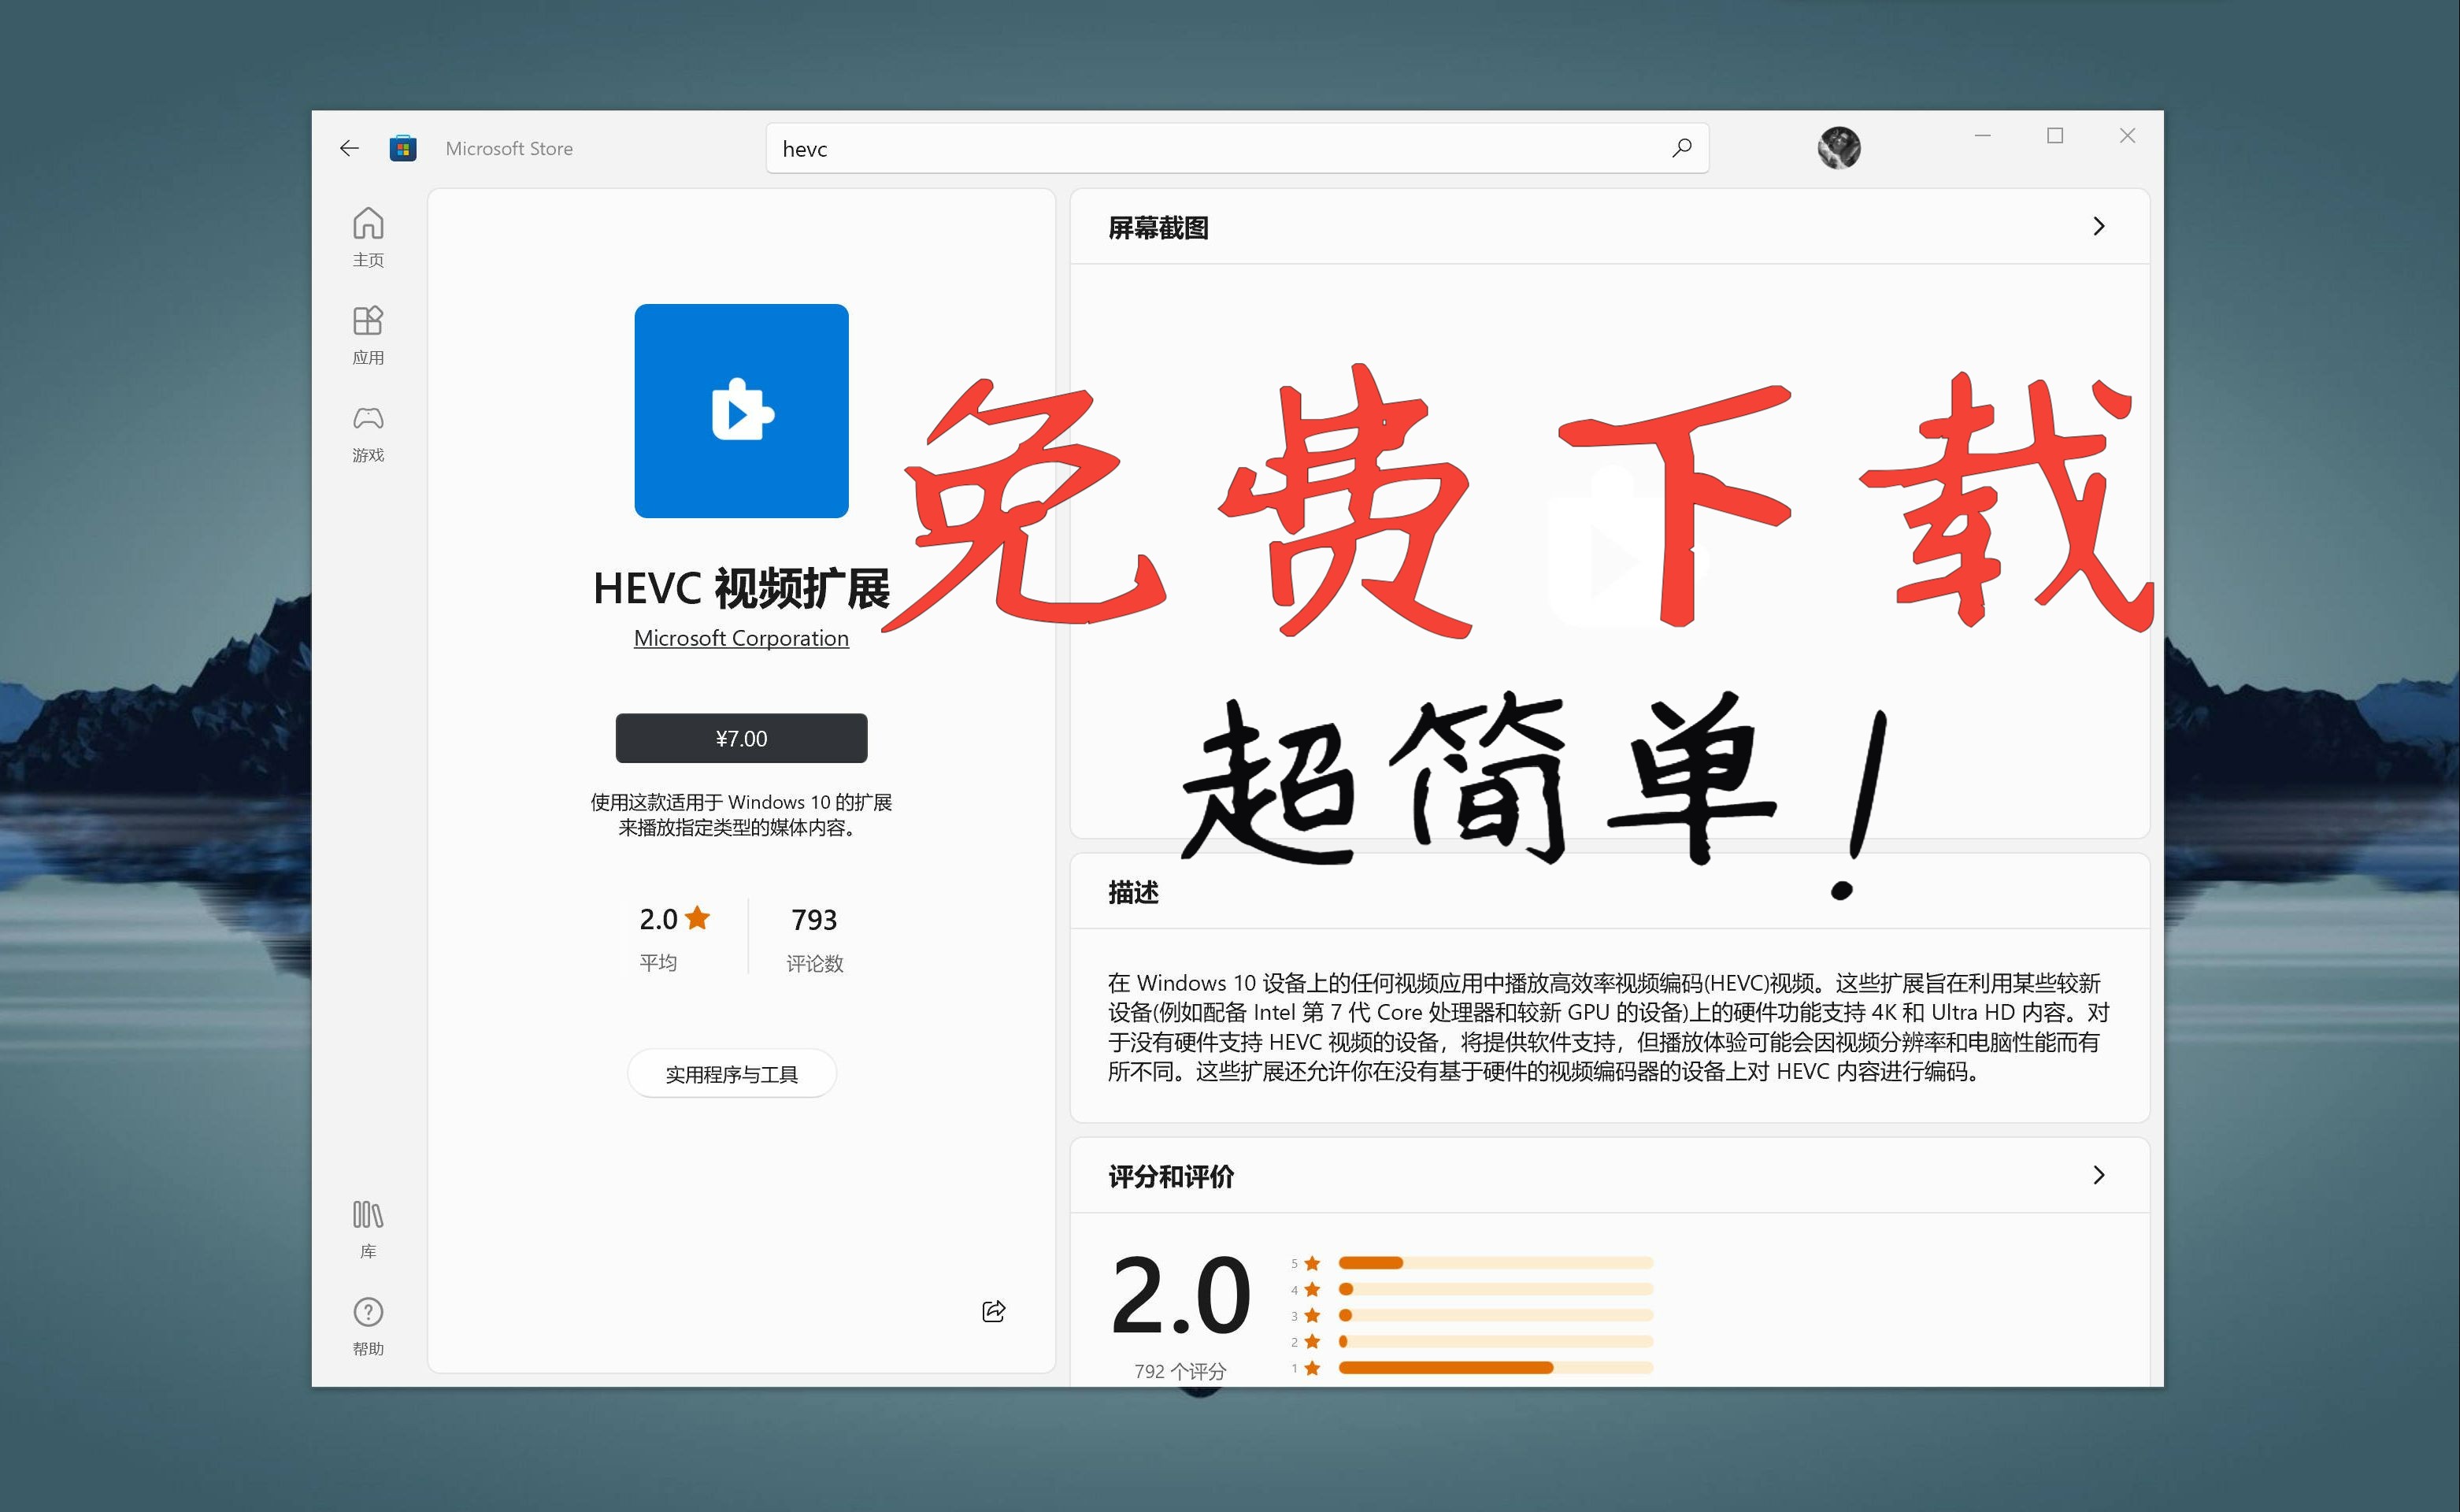Click the share icon
The width and height of the screenshot is (2460, 1512).
(x=994, y=1311)
